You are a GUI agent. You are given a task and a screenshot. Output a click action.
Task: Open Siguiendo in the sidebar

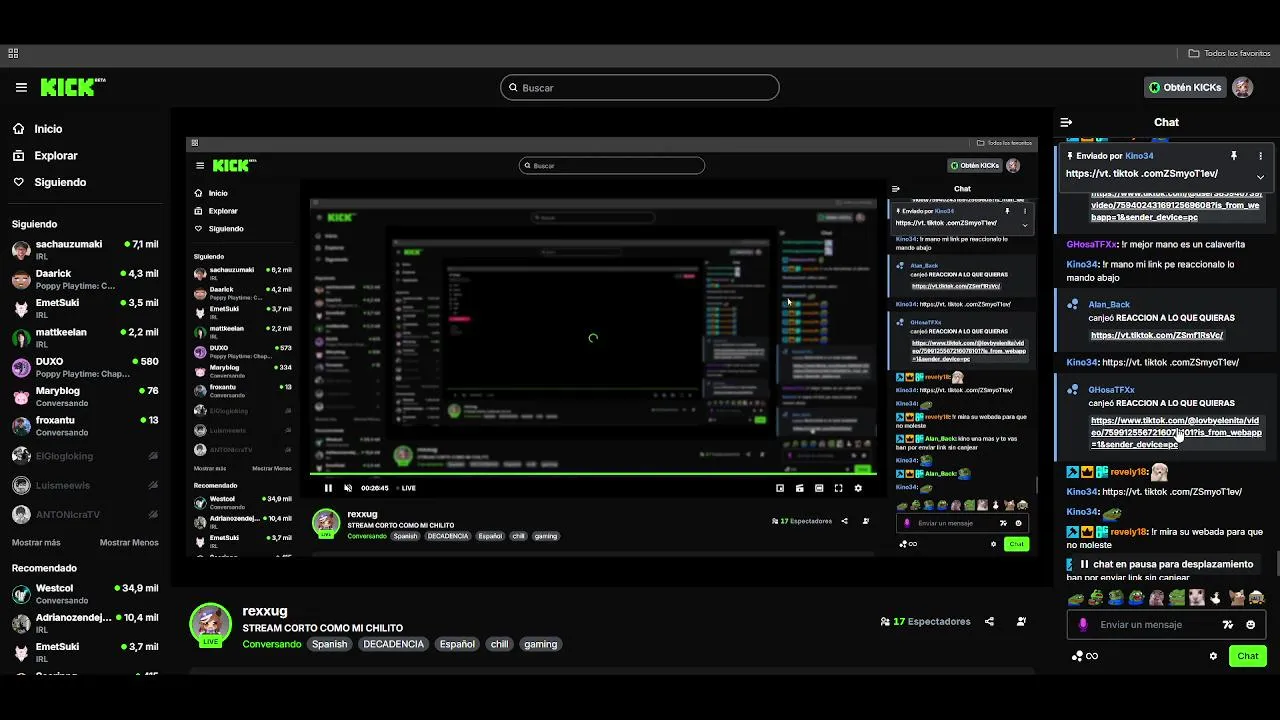50,182
